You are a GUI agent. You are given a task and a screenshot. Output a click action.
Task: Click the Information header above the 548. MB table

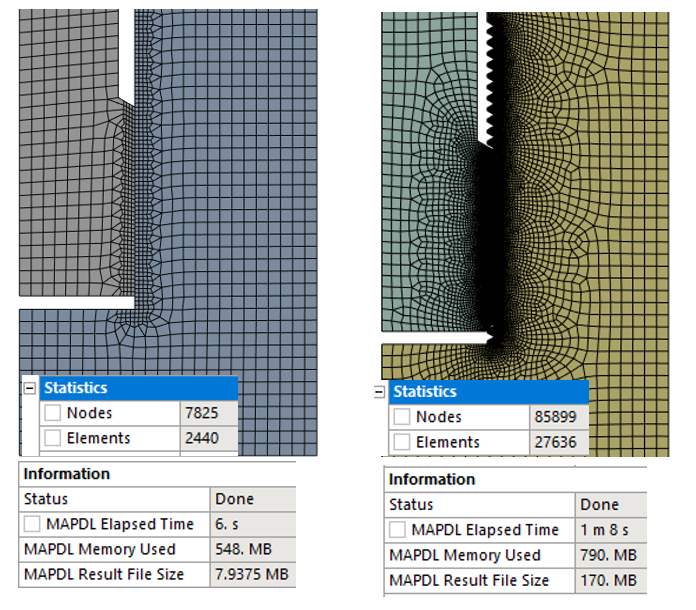[66, 474]
